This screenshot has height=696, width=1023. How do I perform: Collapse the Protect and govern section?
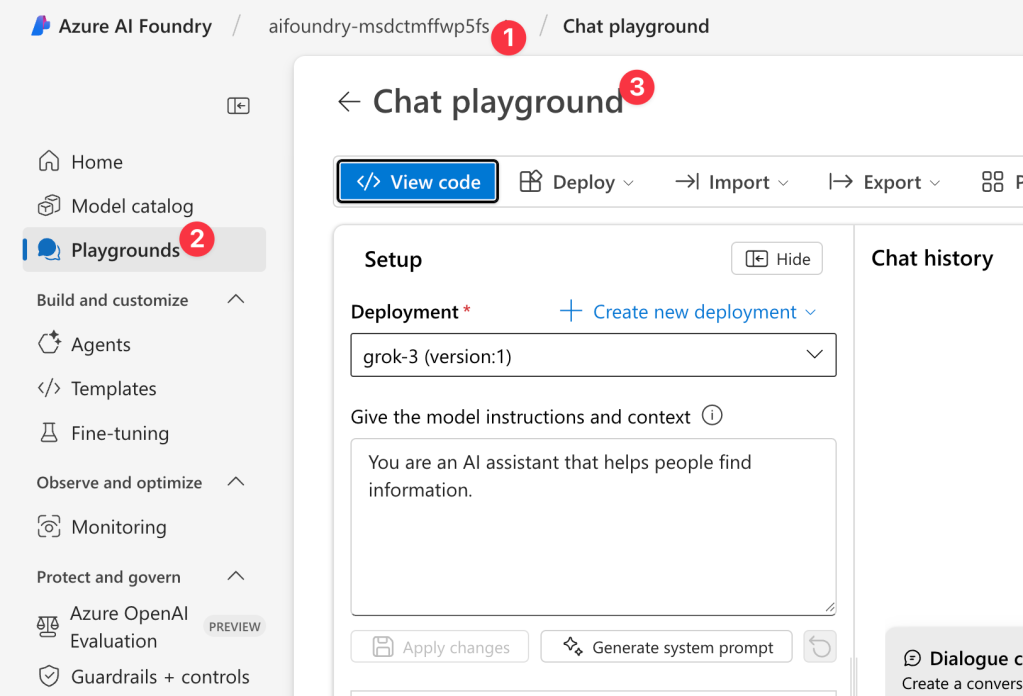pyautogui.click(x=236, y=576)
